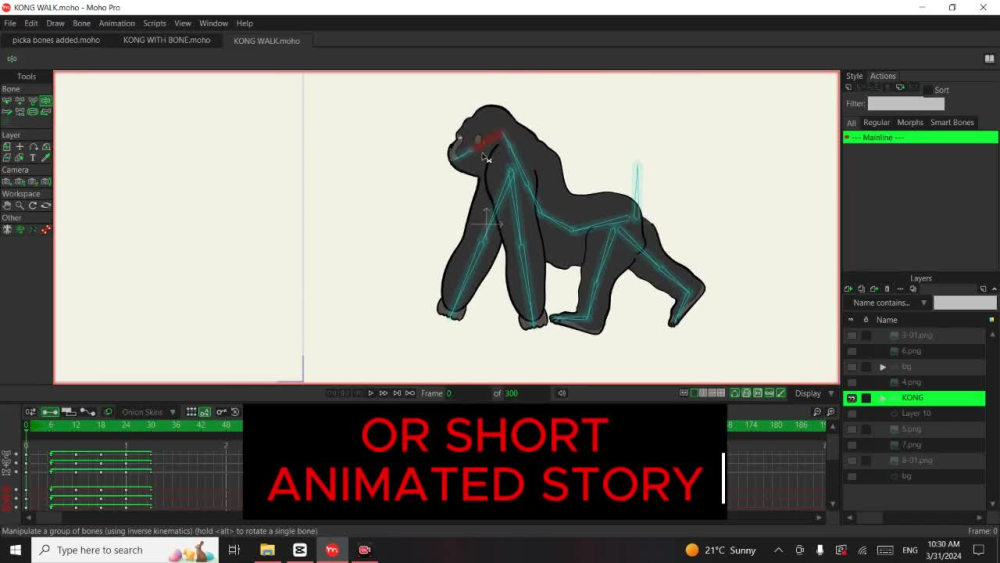The width and height of the screenshot is (1000, 563).
Task: Select the Orbit Workspace tool
Action: tap(46, 205)
